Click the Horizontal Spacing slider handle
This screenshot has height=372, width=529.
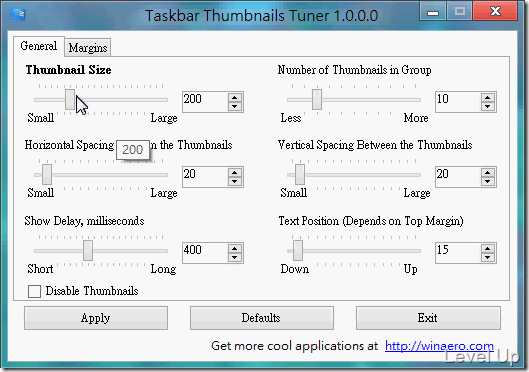tap(47, 174)
